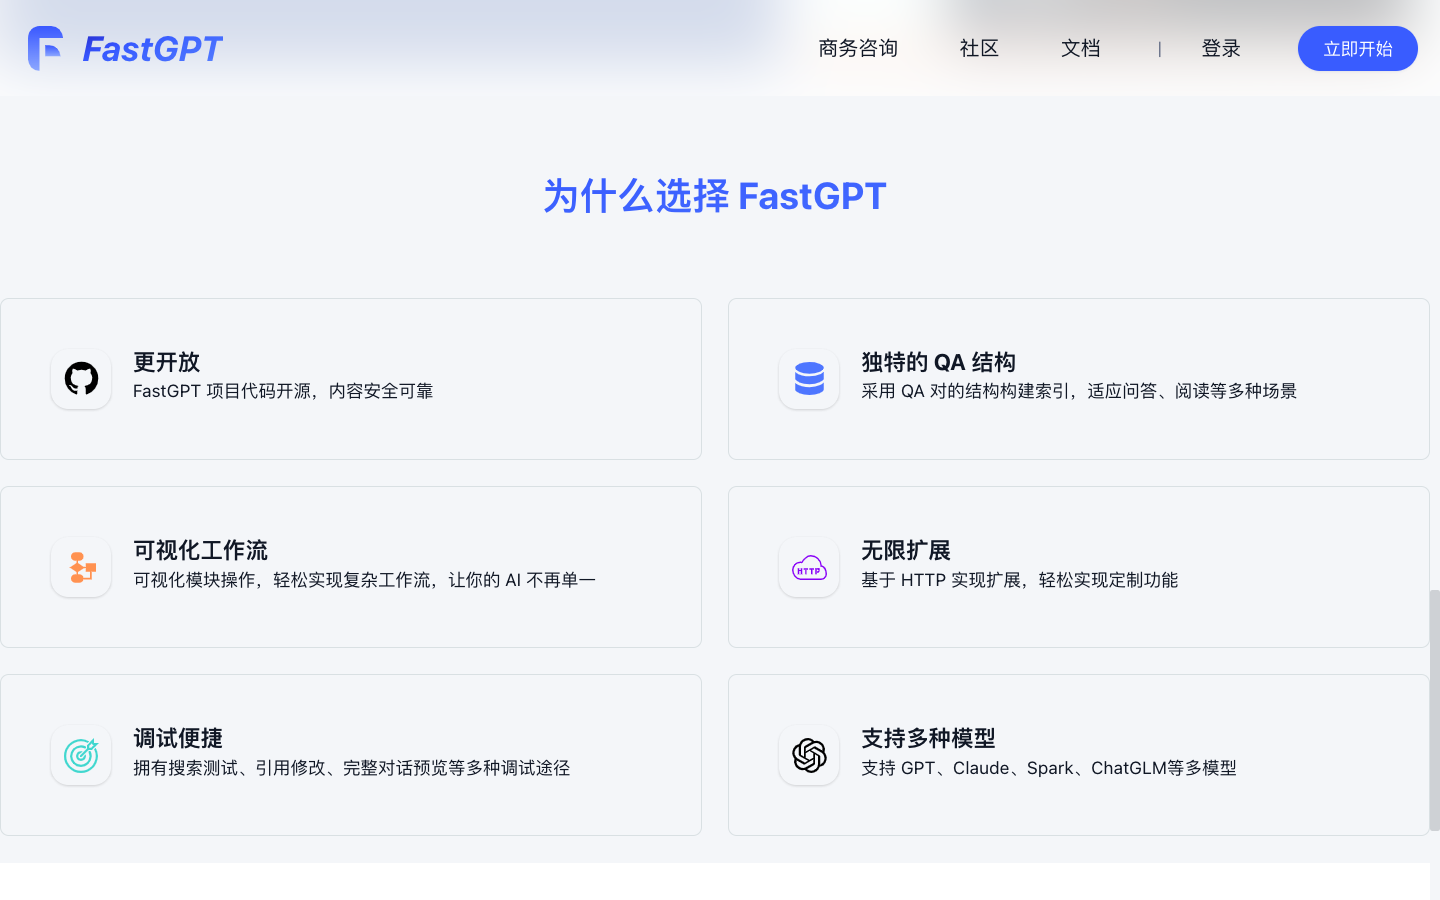Image resolution: width=1440 pixels, height=900 pixels.
Task: Click the 无限扩展 card description text
Action: (1019, 580)
